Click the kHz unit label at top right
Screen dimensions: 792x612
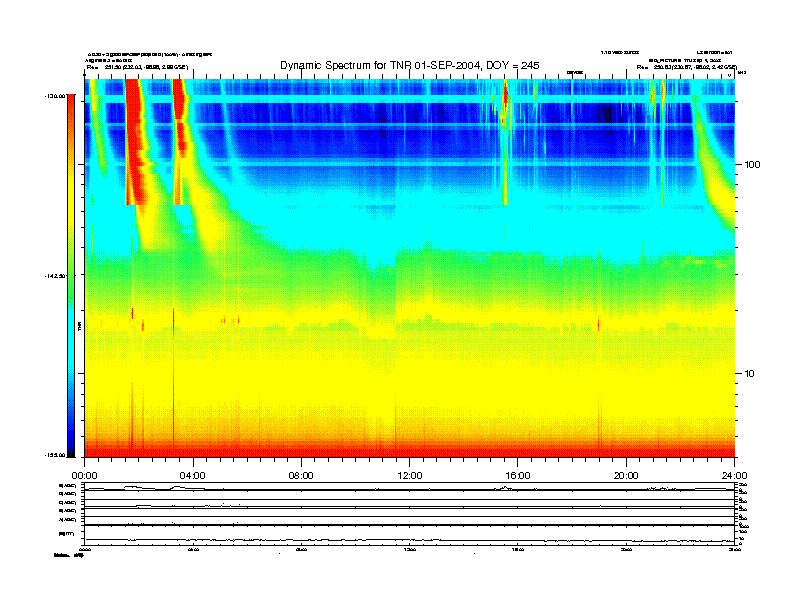coord(742,73)
